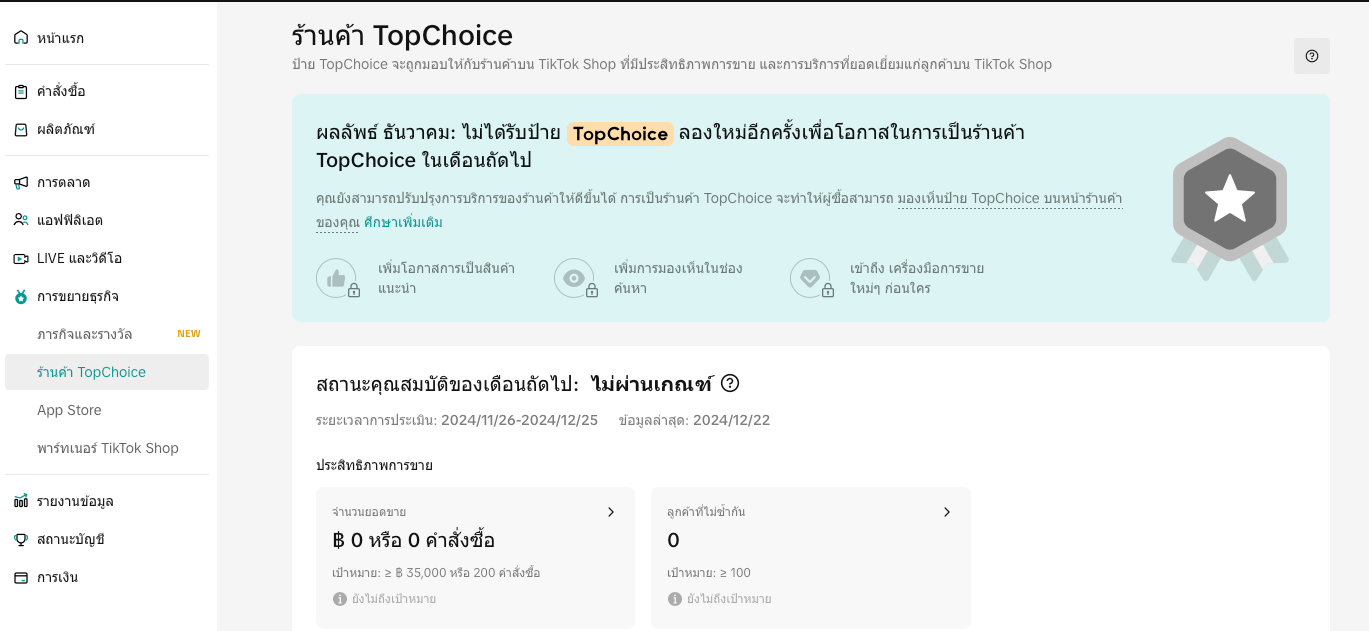
Task: Click the camera icon for LIVE และวิดีโอ
Action: (x=21, y=258)
